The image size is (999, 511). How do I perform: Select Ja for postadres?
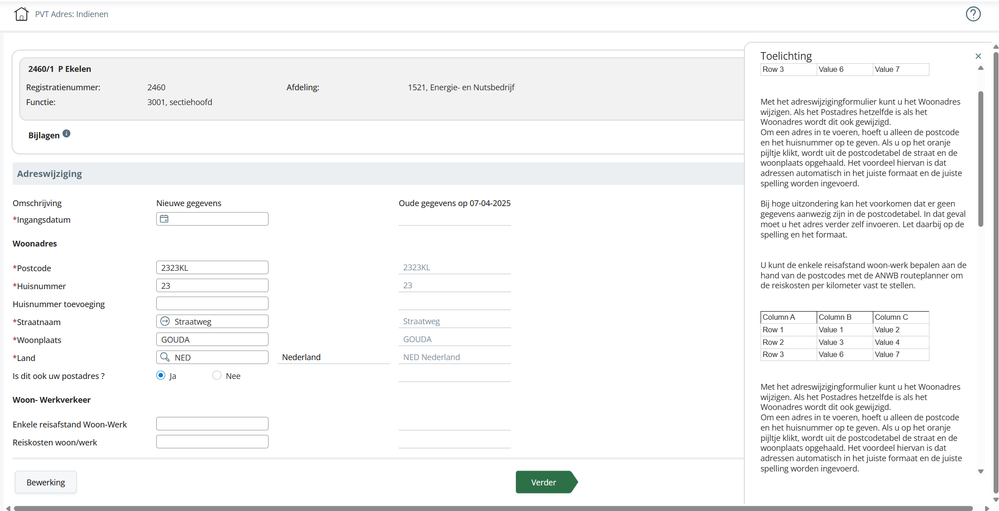[x=161, y=376]
